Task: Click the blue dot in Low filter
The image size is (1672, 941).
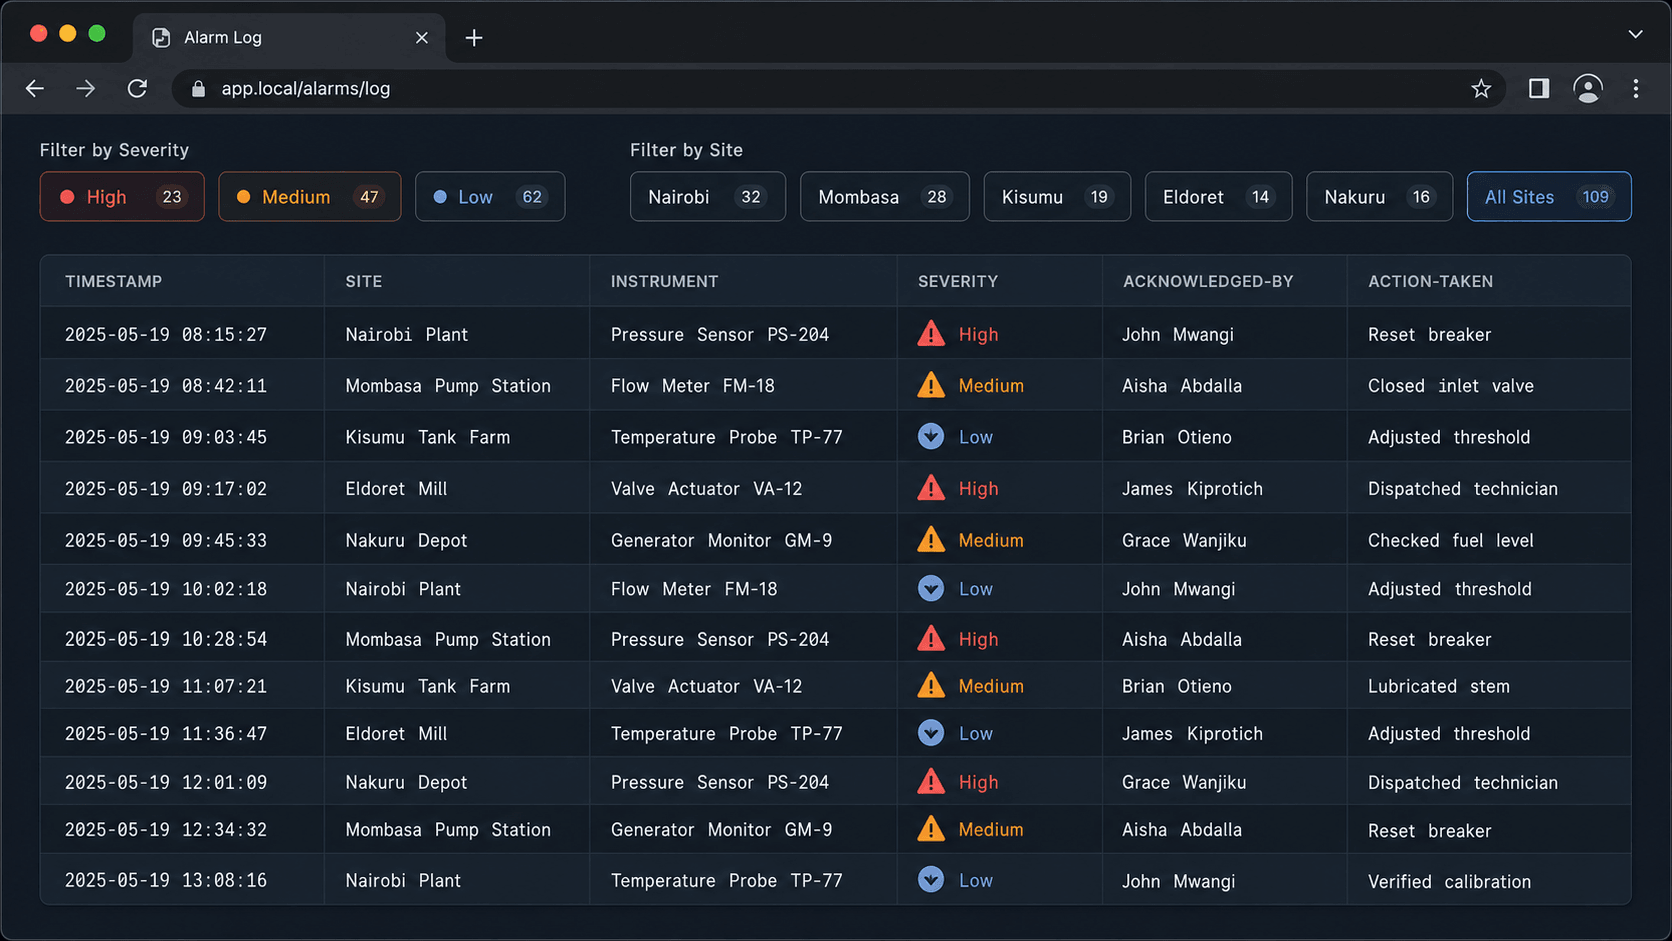Action: 440,197
